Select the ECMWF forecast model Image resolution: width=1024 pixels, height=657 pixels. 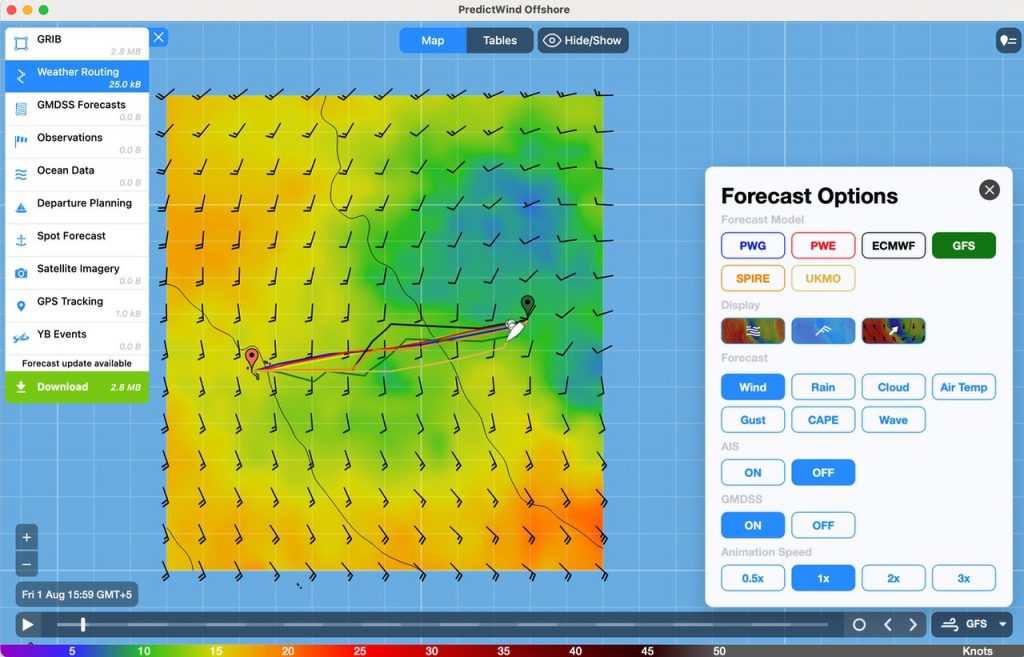(893, 246)
